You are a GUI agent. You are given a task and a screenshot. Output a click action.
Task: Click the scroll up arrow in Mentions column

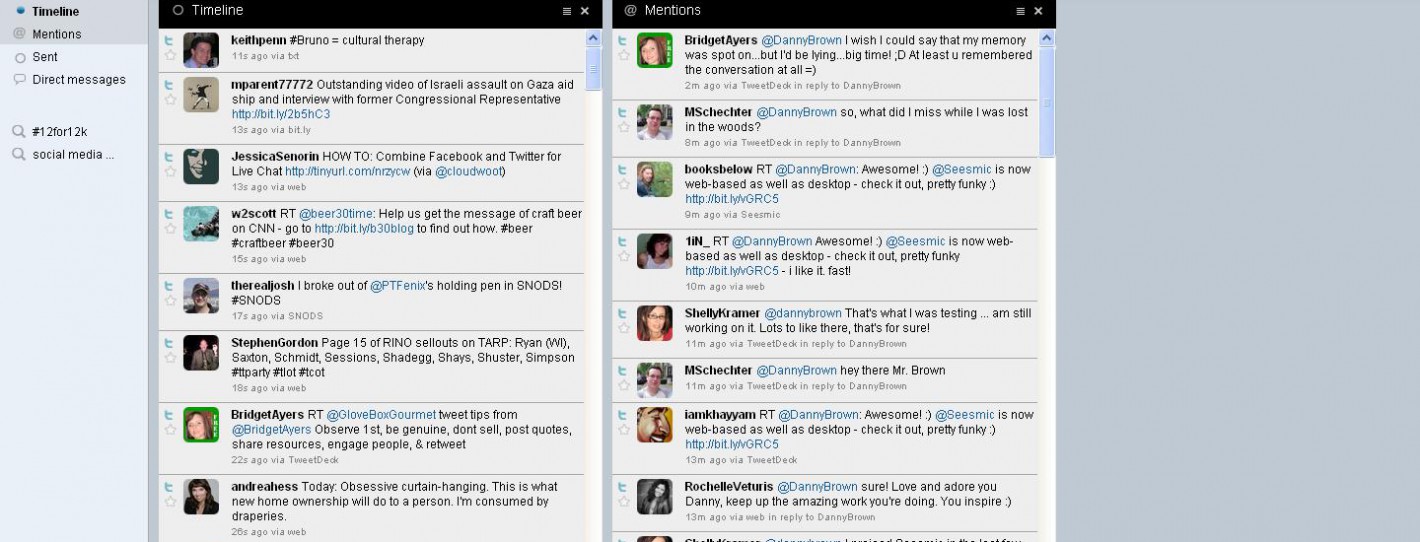(1047, 39)
